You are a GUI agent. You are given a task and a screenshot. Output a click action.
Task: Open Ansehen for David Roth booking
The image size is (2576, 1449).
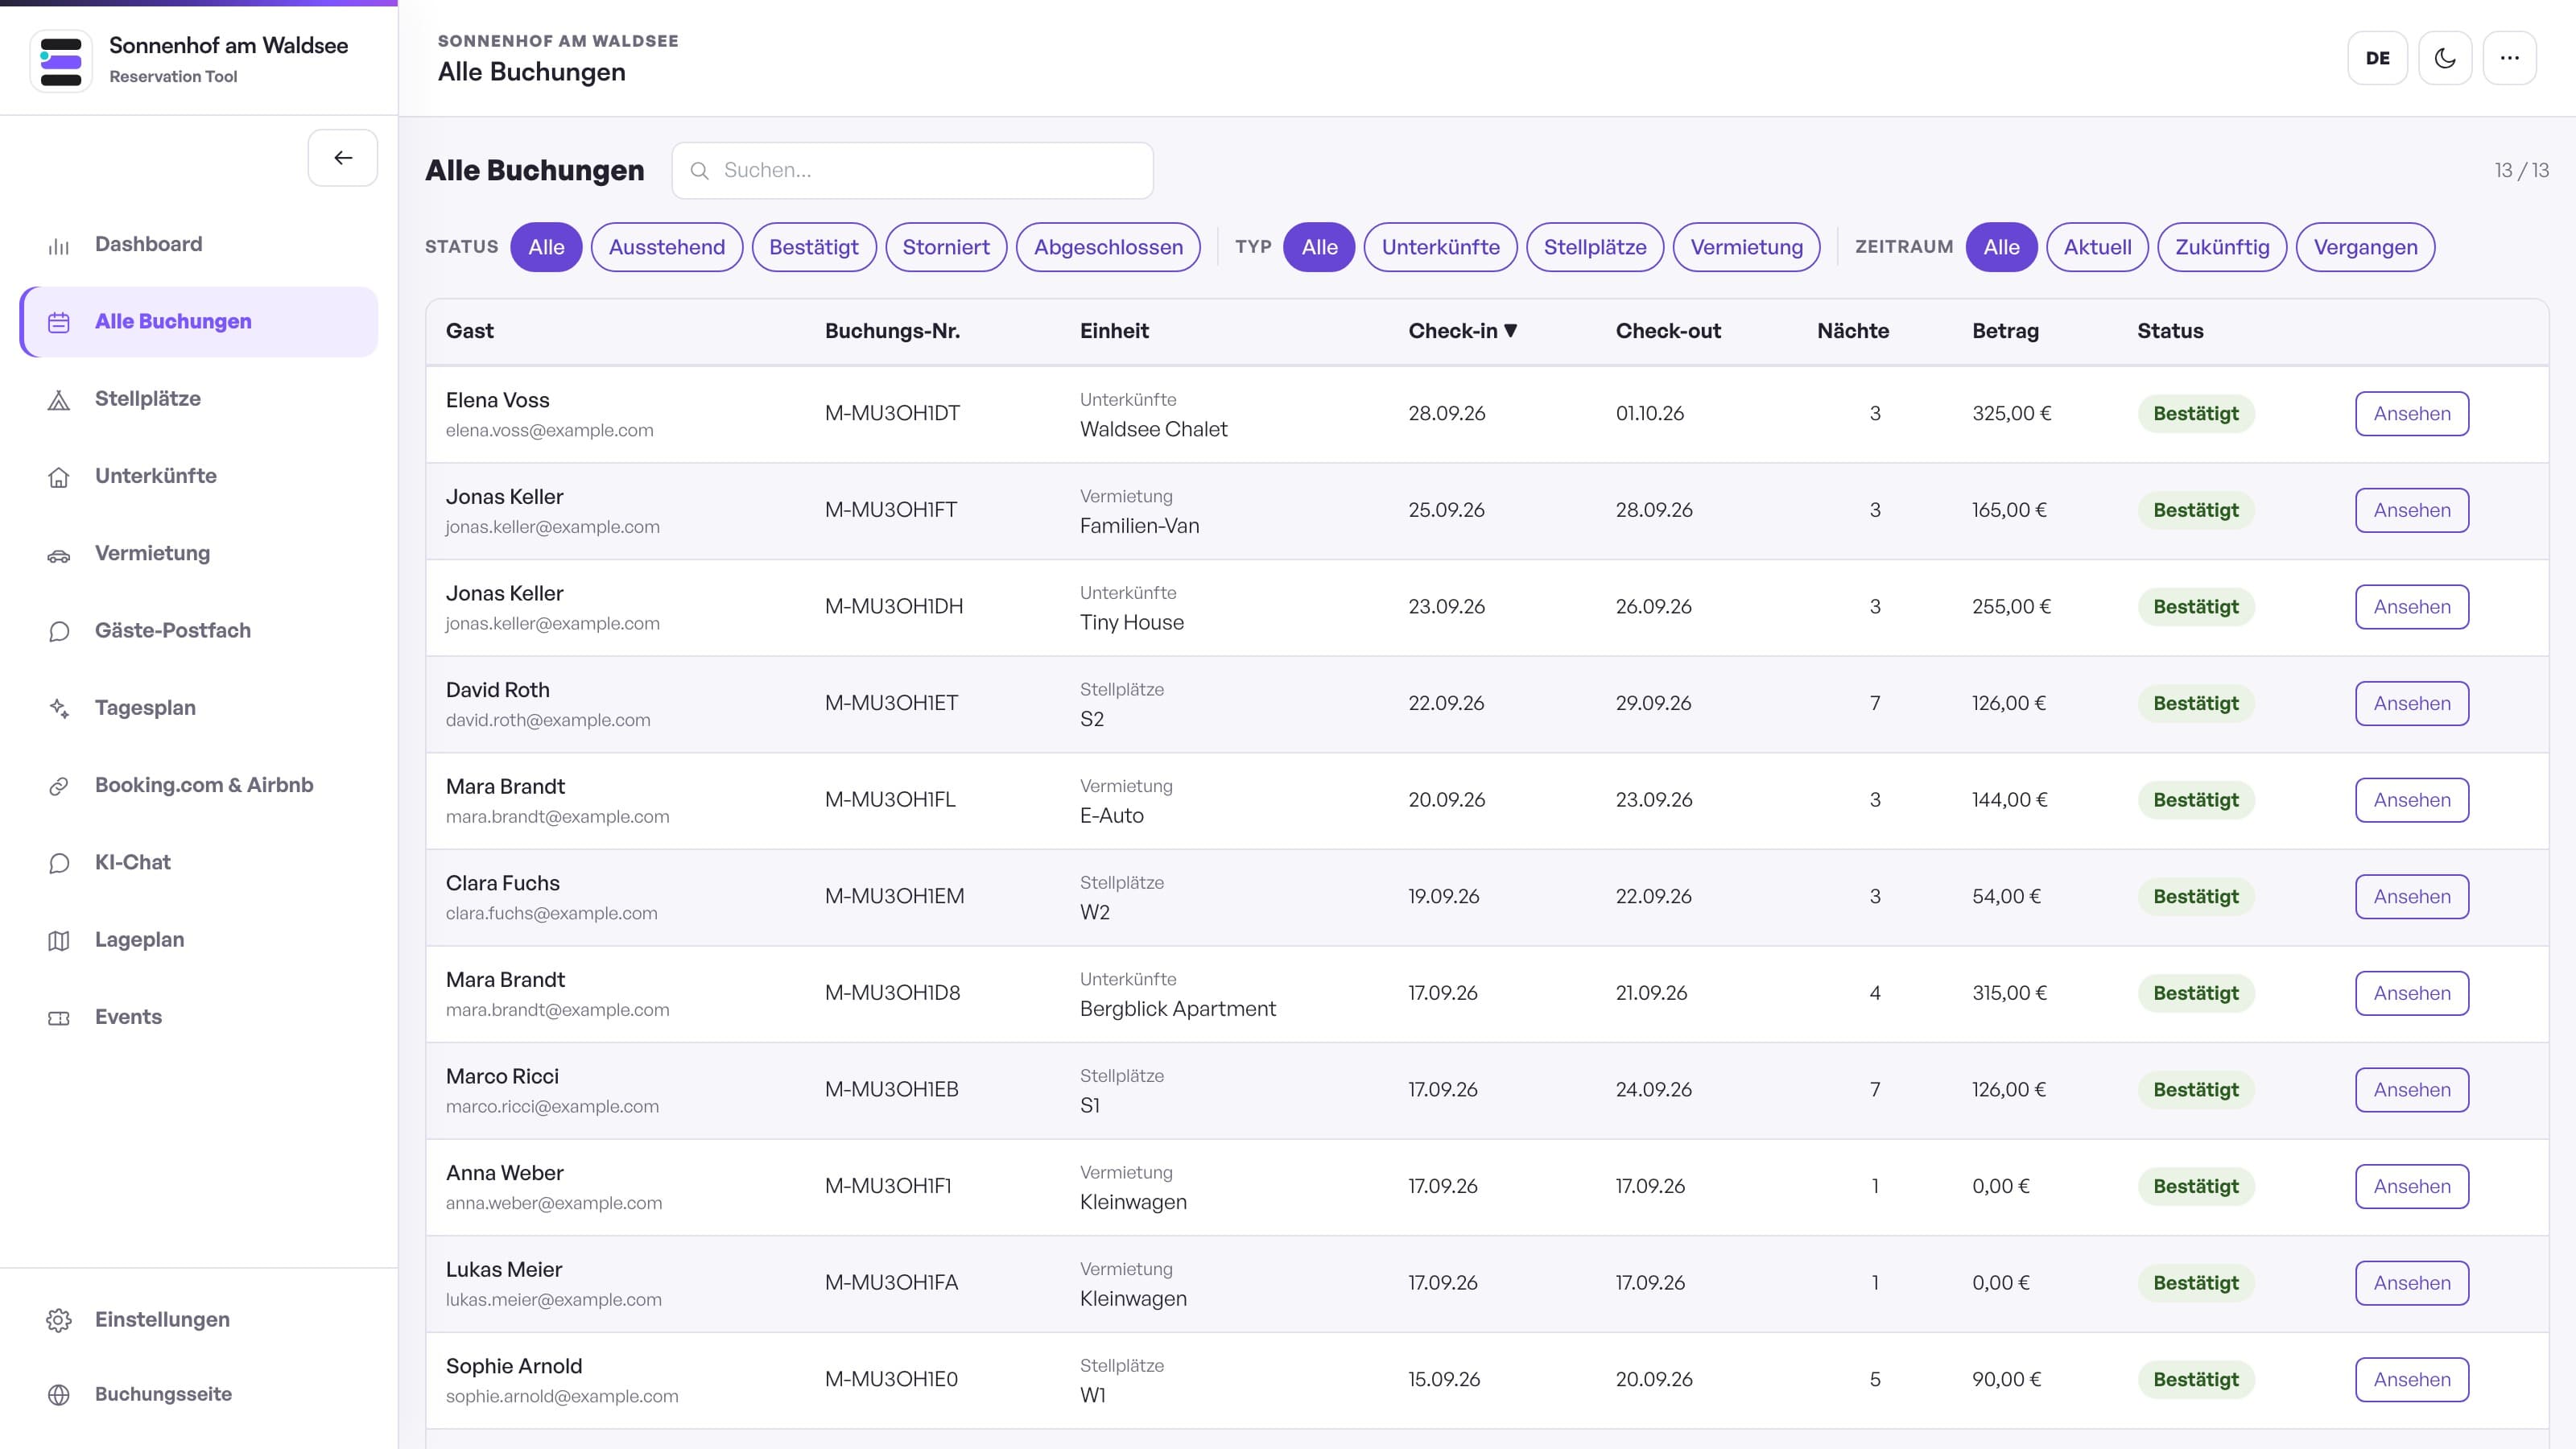(2412, 704)
